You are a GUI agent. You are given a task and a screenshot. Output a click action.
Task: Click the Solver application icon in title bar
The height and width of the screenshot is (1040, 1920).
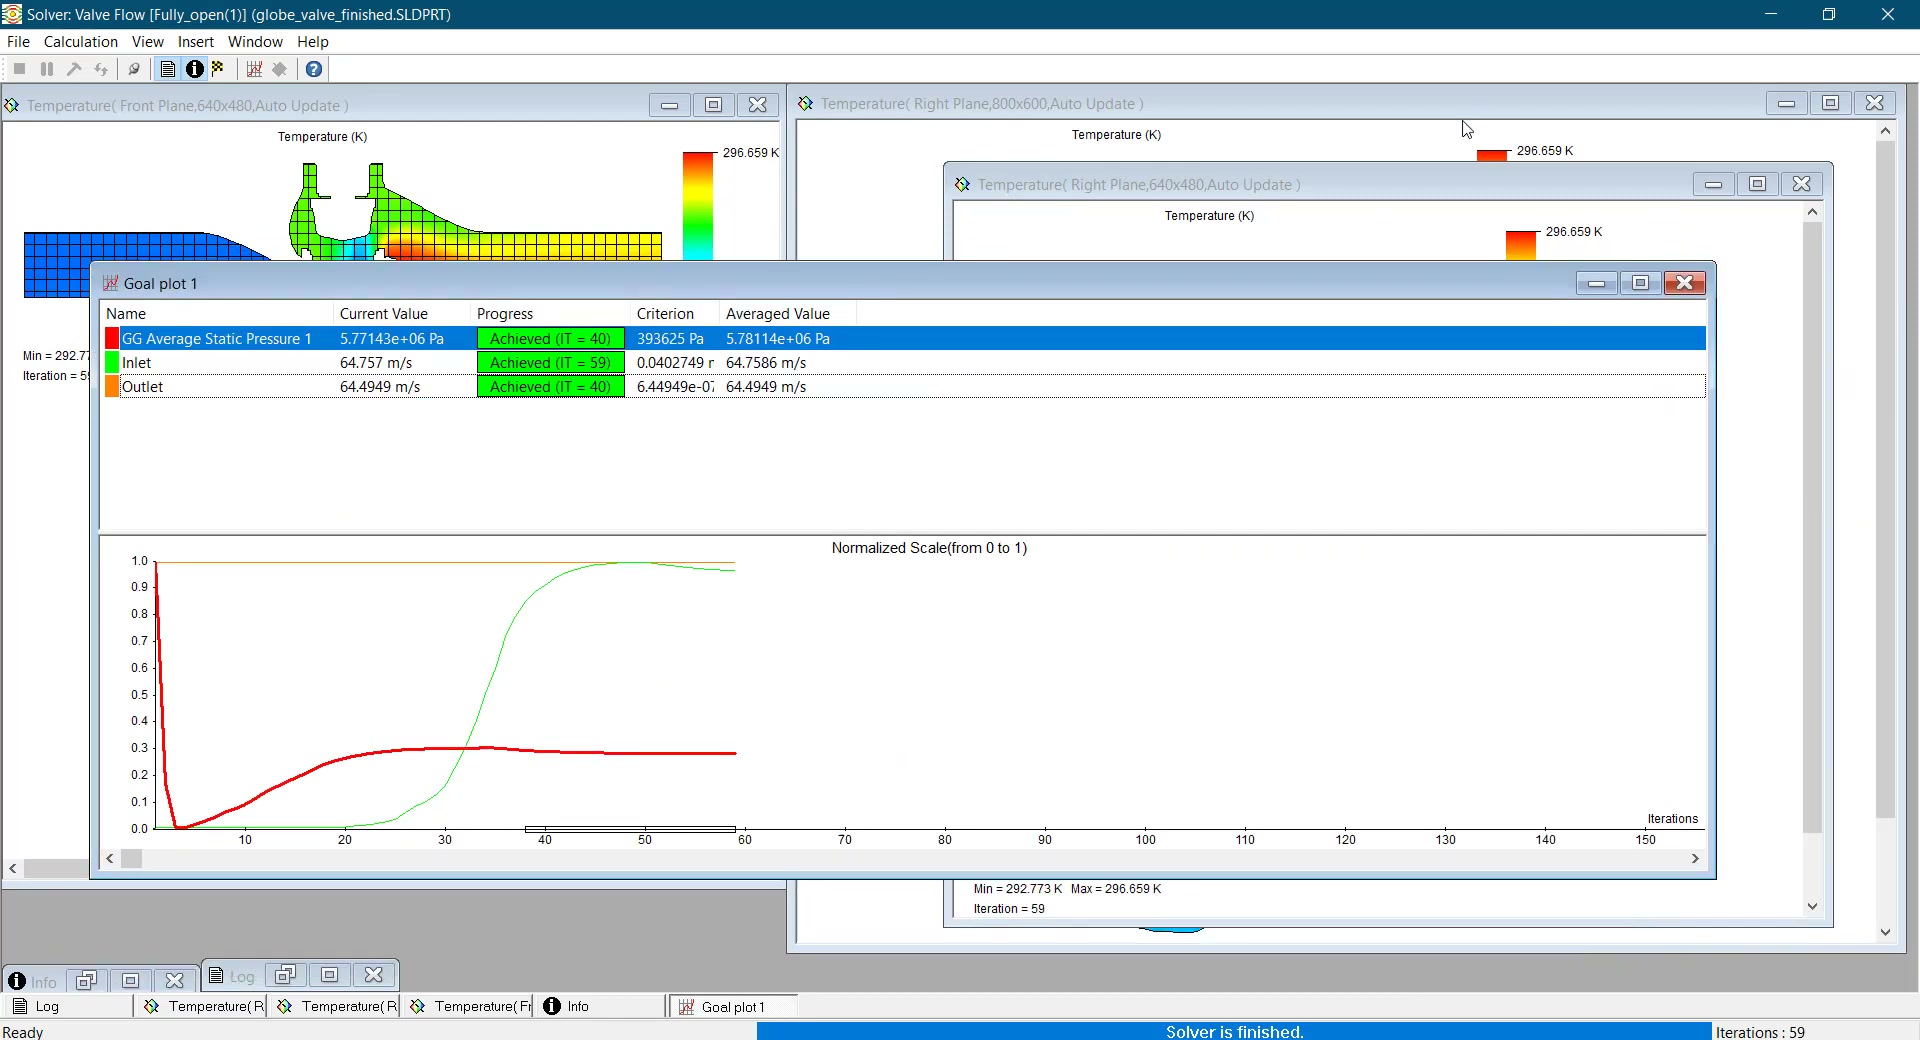12,14
